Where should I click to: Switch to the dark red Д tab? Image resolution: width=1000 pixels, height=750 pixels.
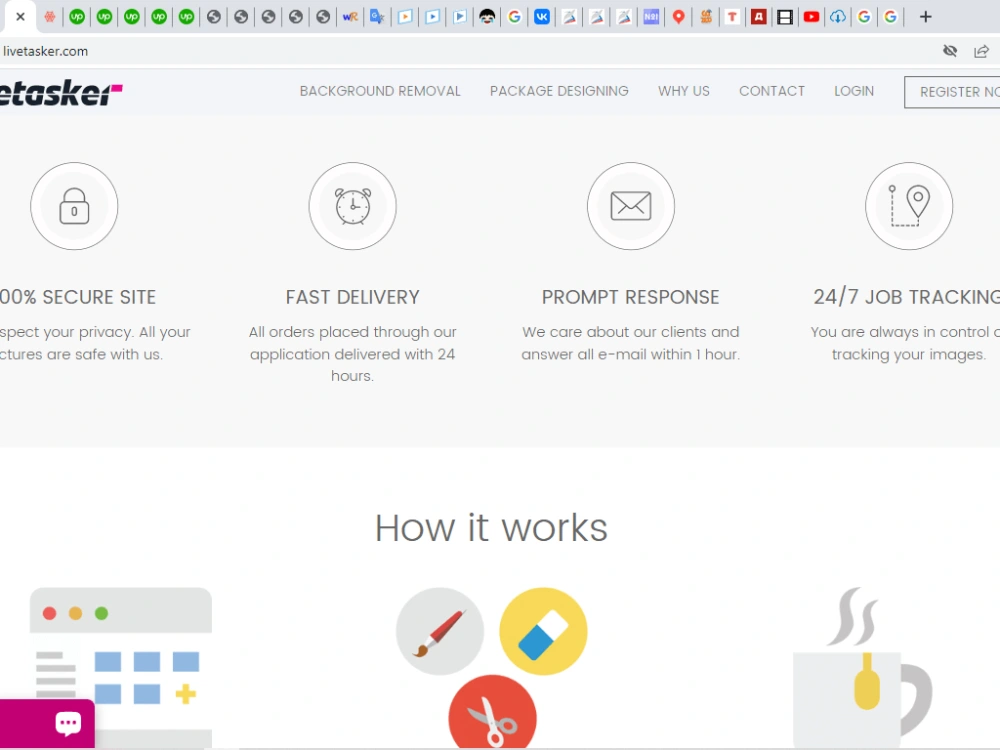click(x=758, y=17)
